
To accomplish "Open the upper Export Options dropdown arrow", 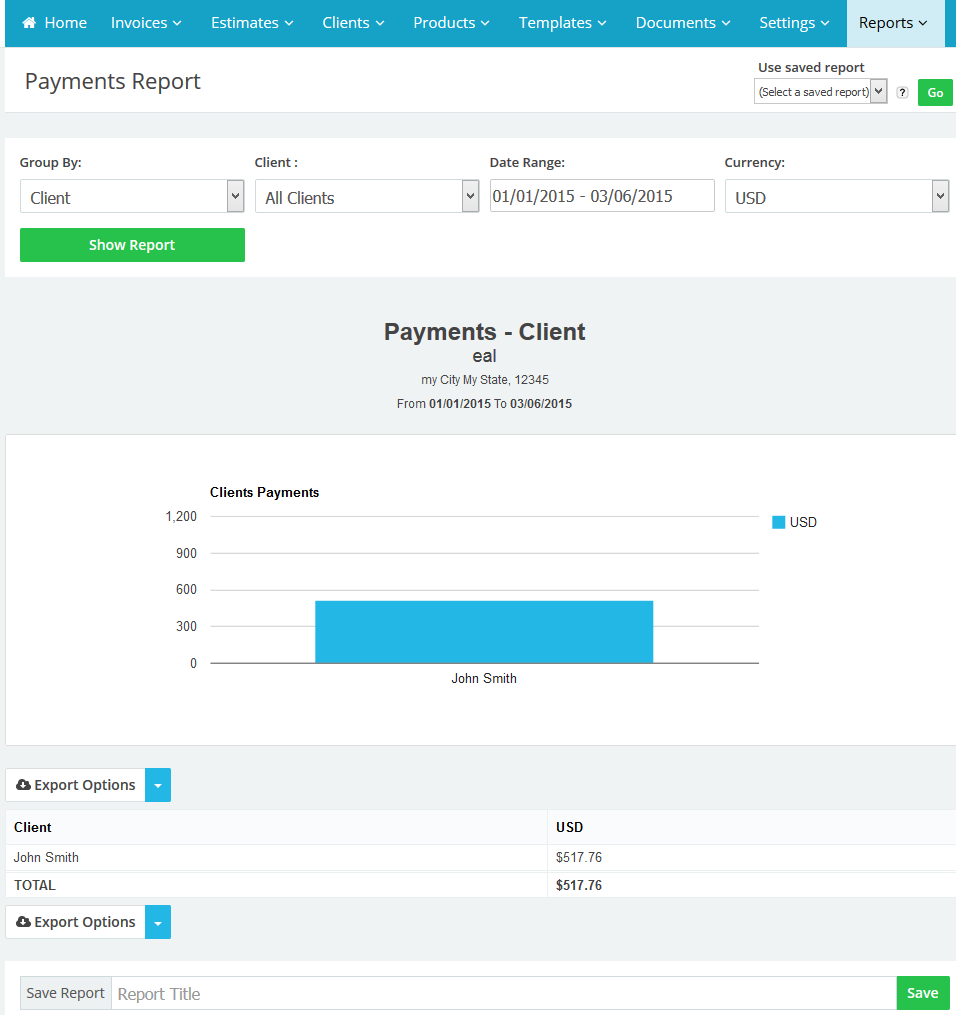I will [x=158, y=785].
